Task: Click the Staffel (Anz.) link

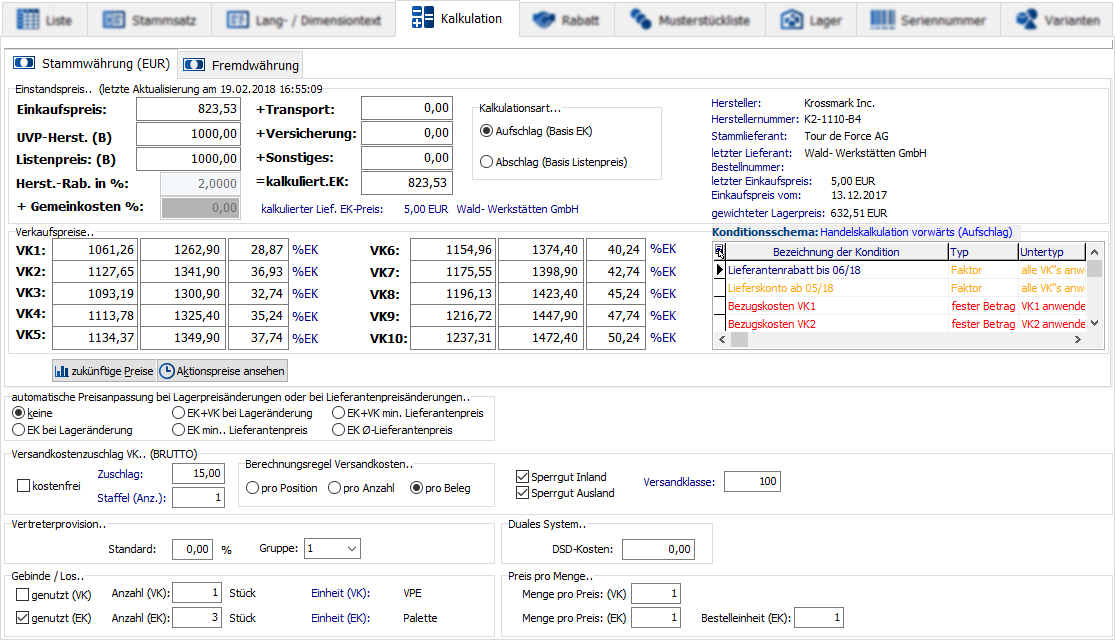Action: [x=132, y=498]
